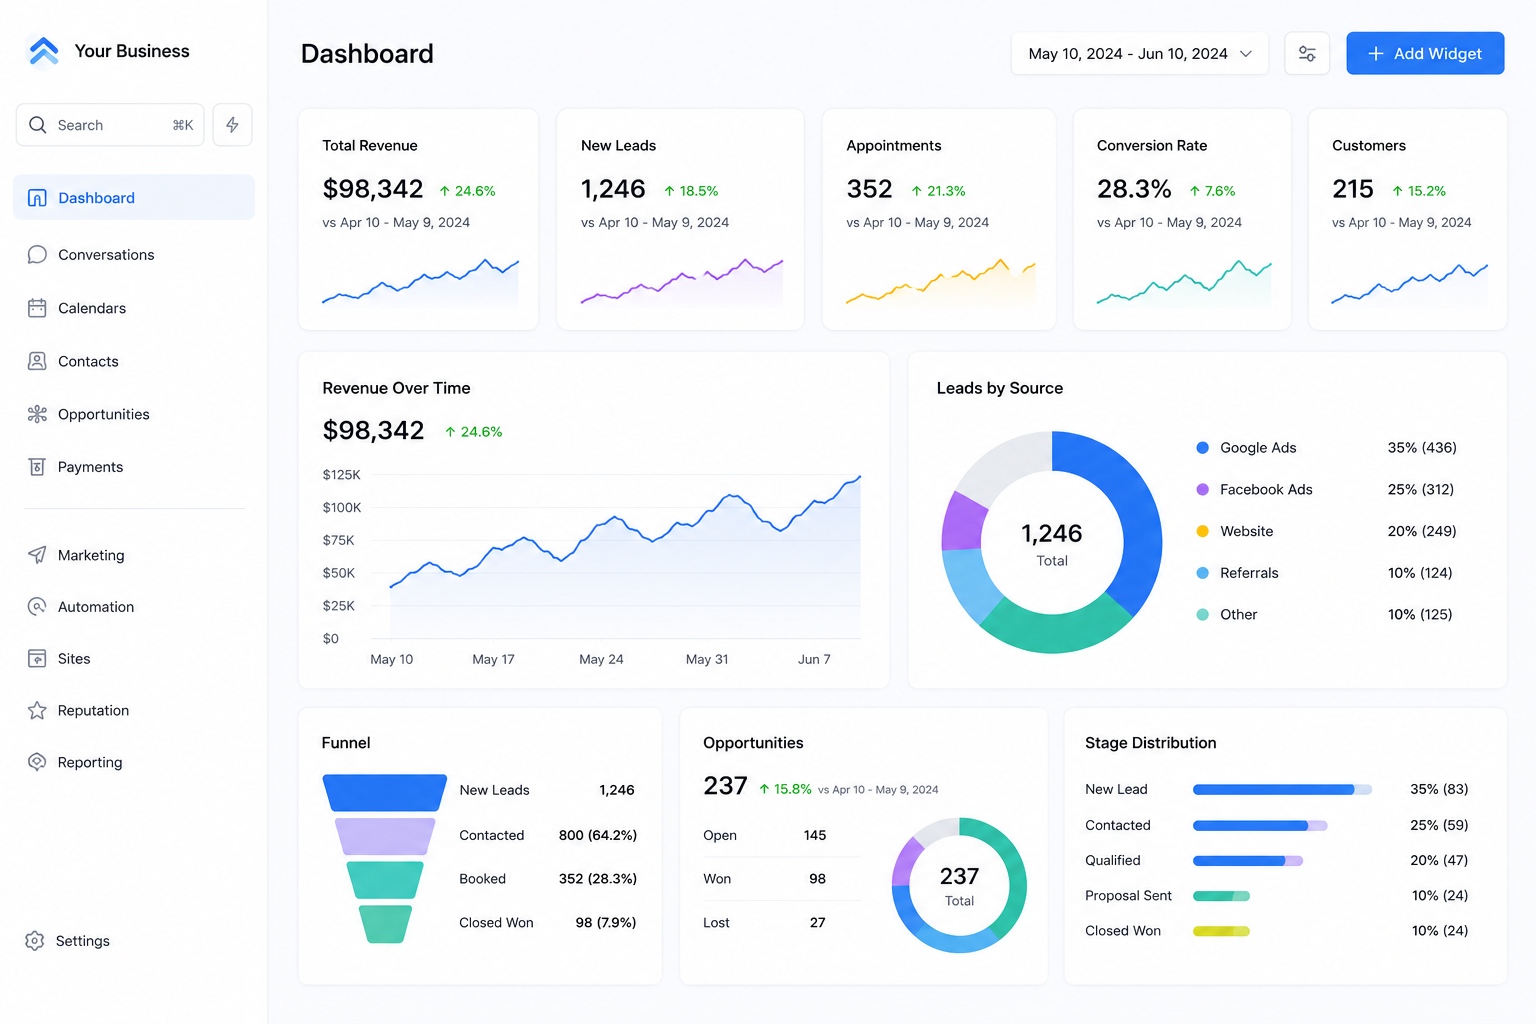Click the Conversations chat bubble icon
This screenshot has width=1536, height=1024.
pos(37,255)
